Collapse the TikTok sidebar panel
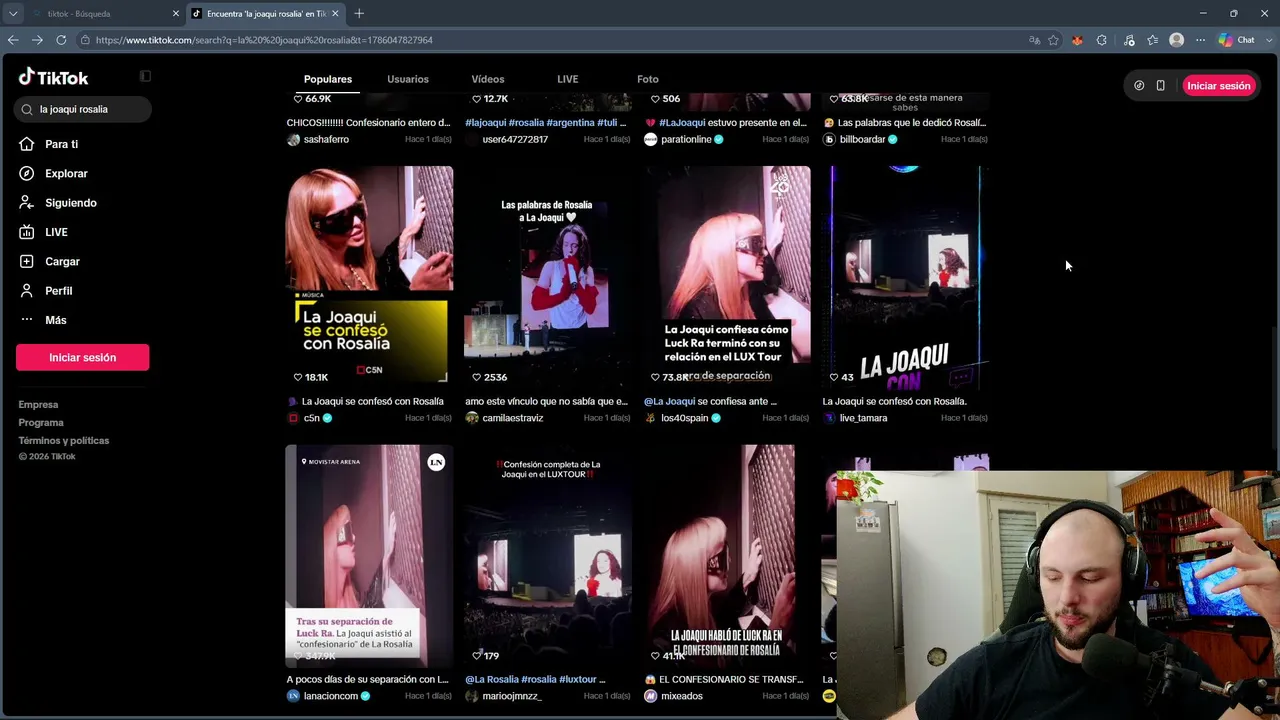1280x720 pixels. point(145,76)
